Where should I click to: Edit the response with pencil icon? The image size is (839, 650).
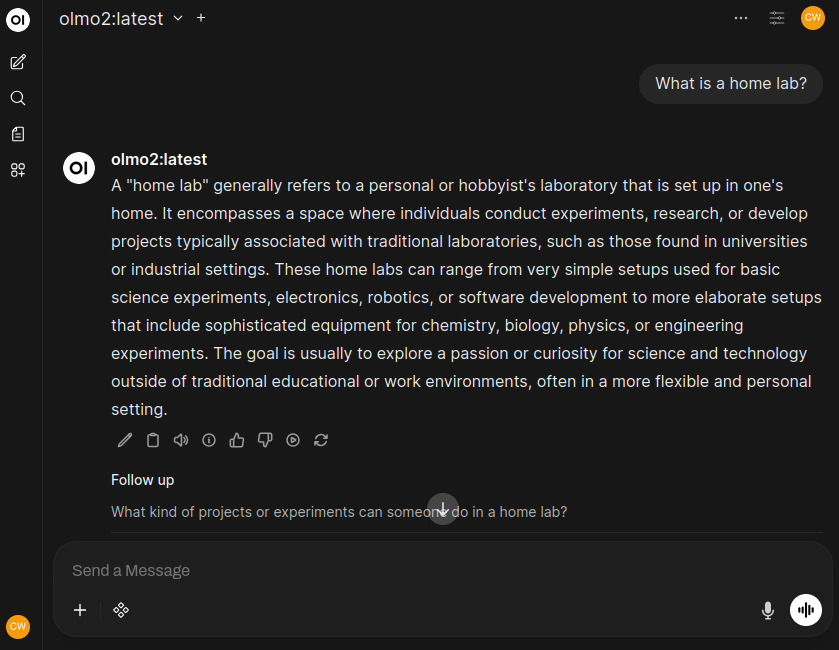pos(125,440)
